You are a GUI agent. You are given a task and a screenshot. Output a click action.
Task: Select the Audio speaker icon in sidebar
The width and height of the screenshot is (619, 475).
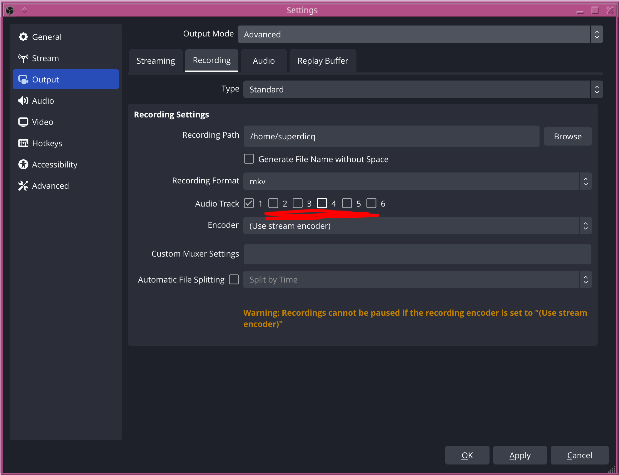point(23,101)
